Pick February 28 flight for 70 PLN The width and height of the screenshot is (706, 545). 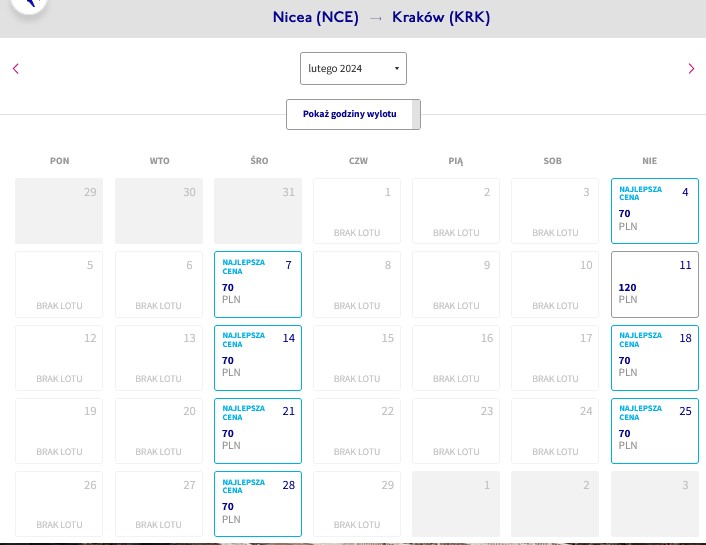258,504
